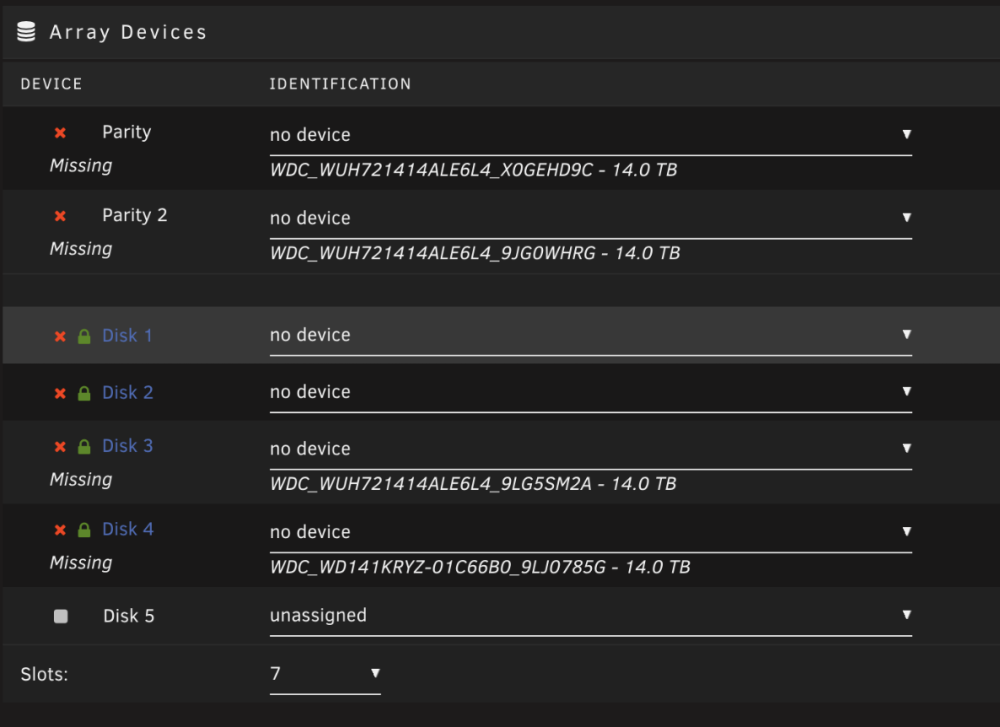The width and height of the screenshot is (1000, 727).
Task: Open the Disk 2 link
Action: coord(128,392)
